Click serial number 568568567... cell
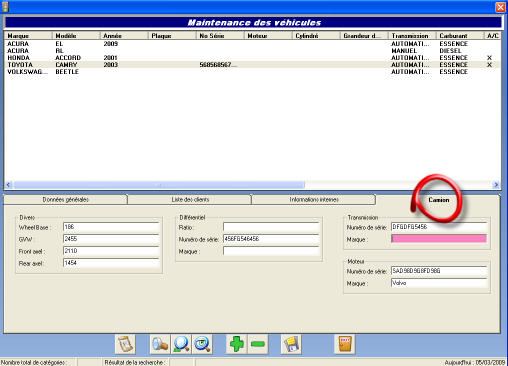Viewport: 508px width, 366px height. 218,65
